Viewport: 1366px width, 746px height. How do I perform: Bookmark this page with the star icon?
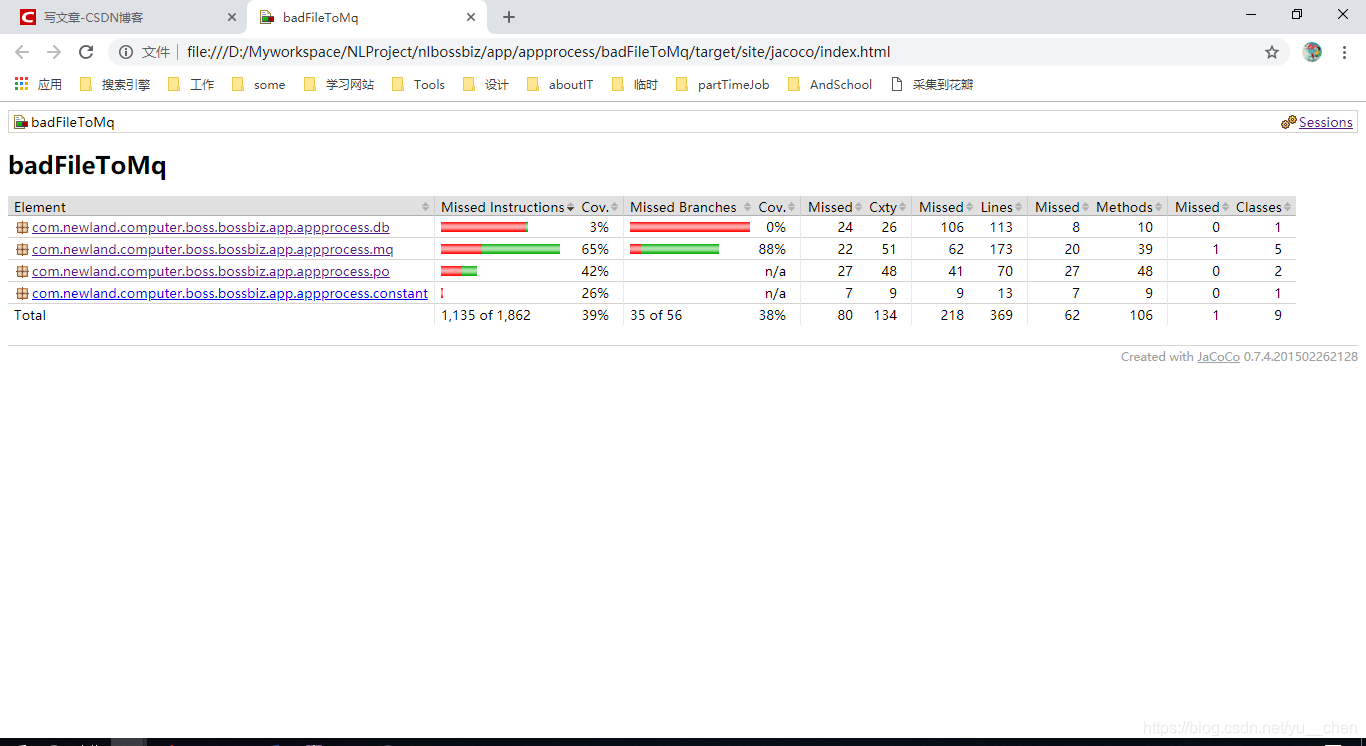1272,52
